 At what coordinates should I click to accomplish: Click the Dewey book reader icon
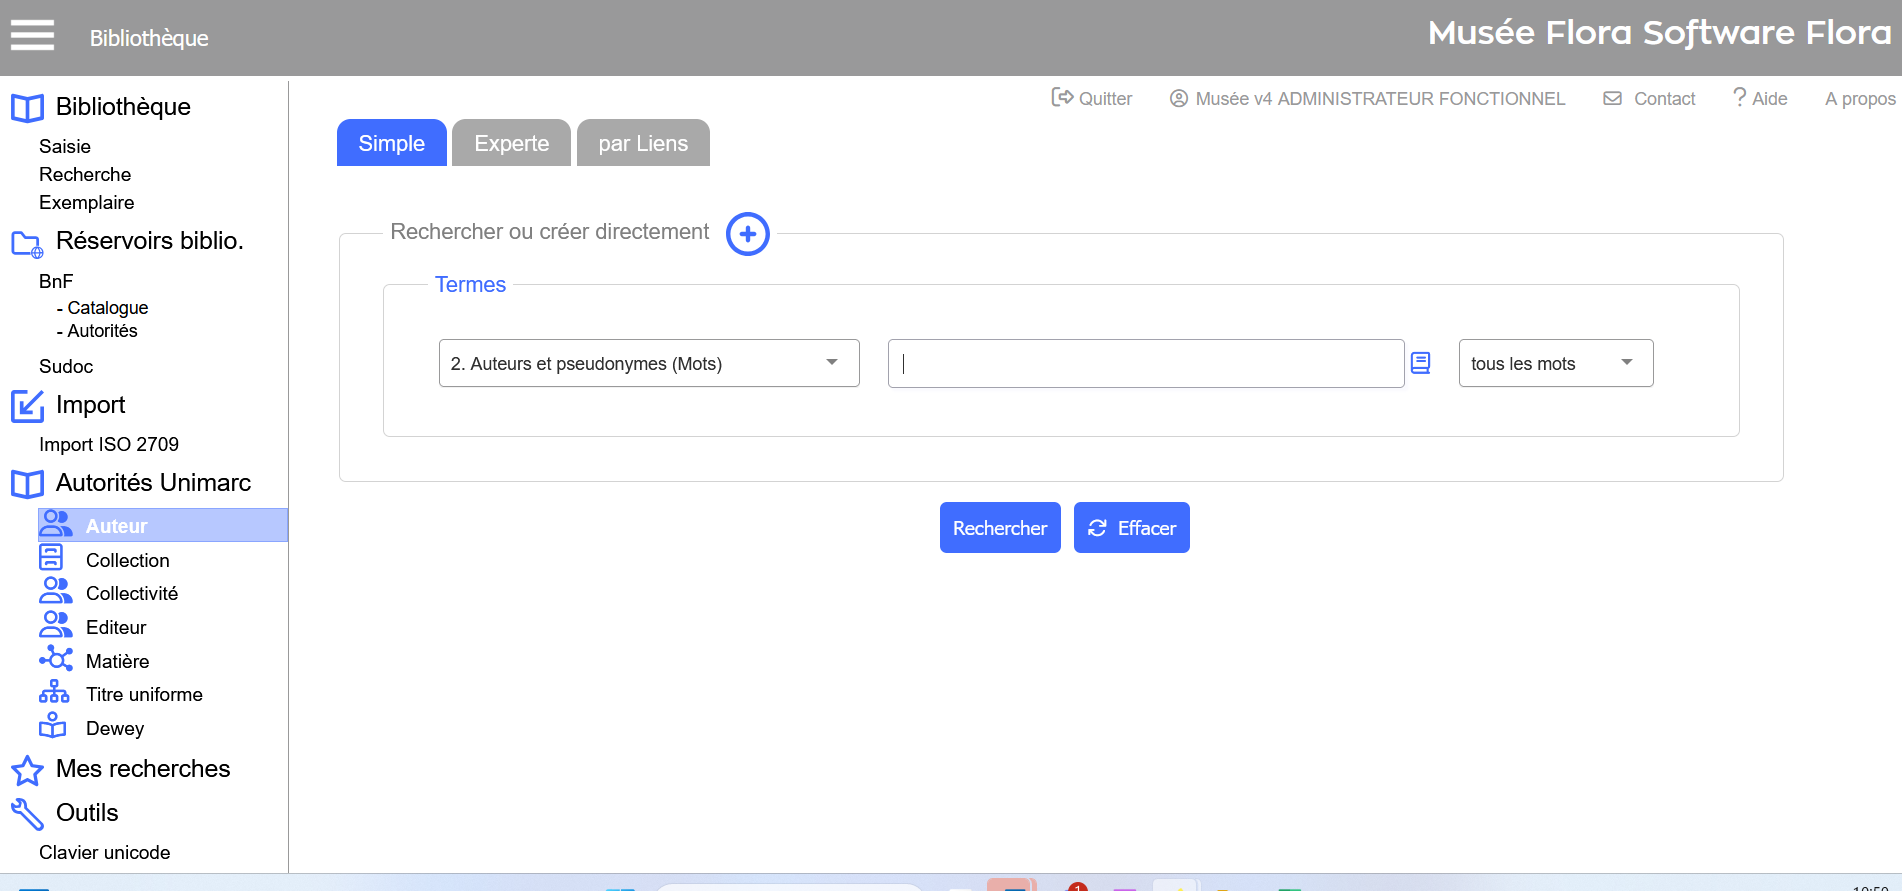tap(53, 725)
